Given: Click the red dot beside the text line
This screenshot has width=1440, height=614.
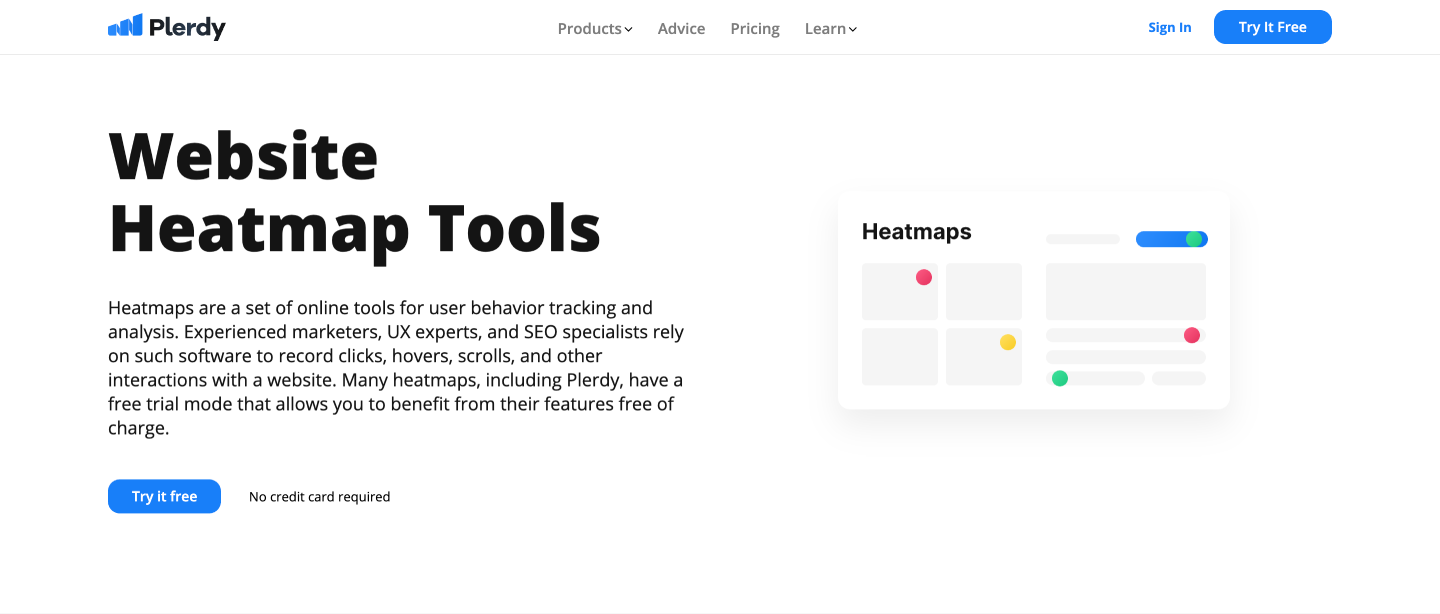Looking at the screenshot, I should coord(1191,335).
